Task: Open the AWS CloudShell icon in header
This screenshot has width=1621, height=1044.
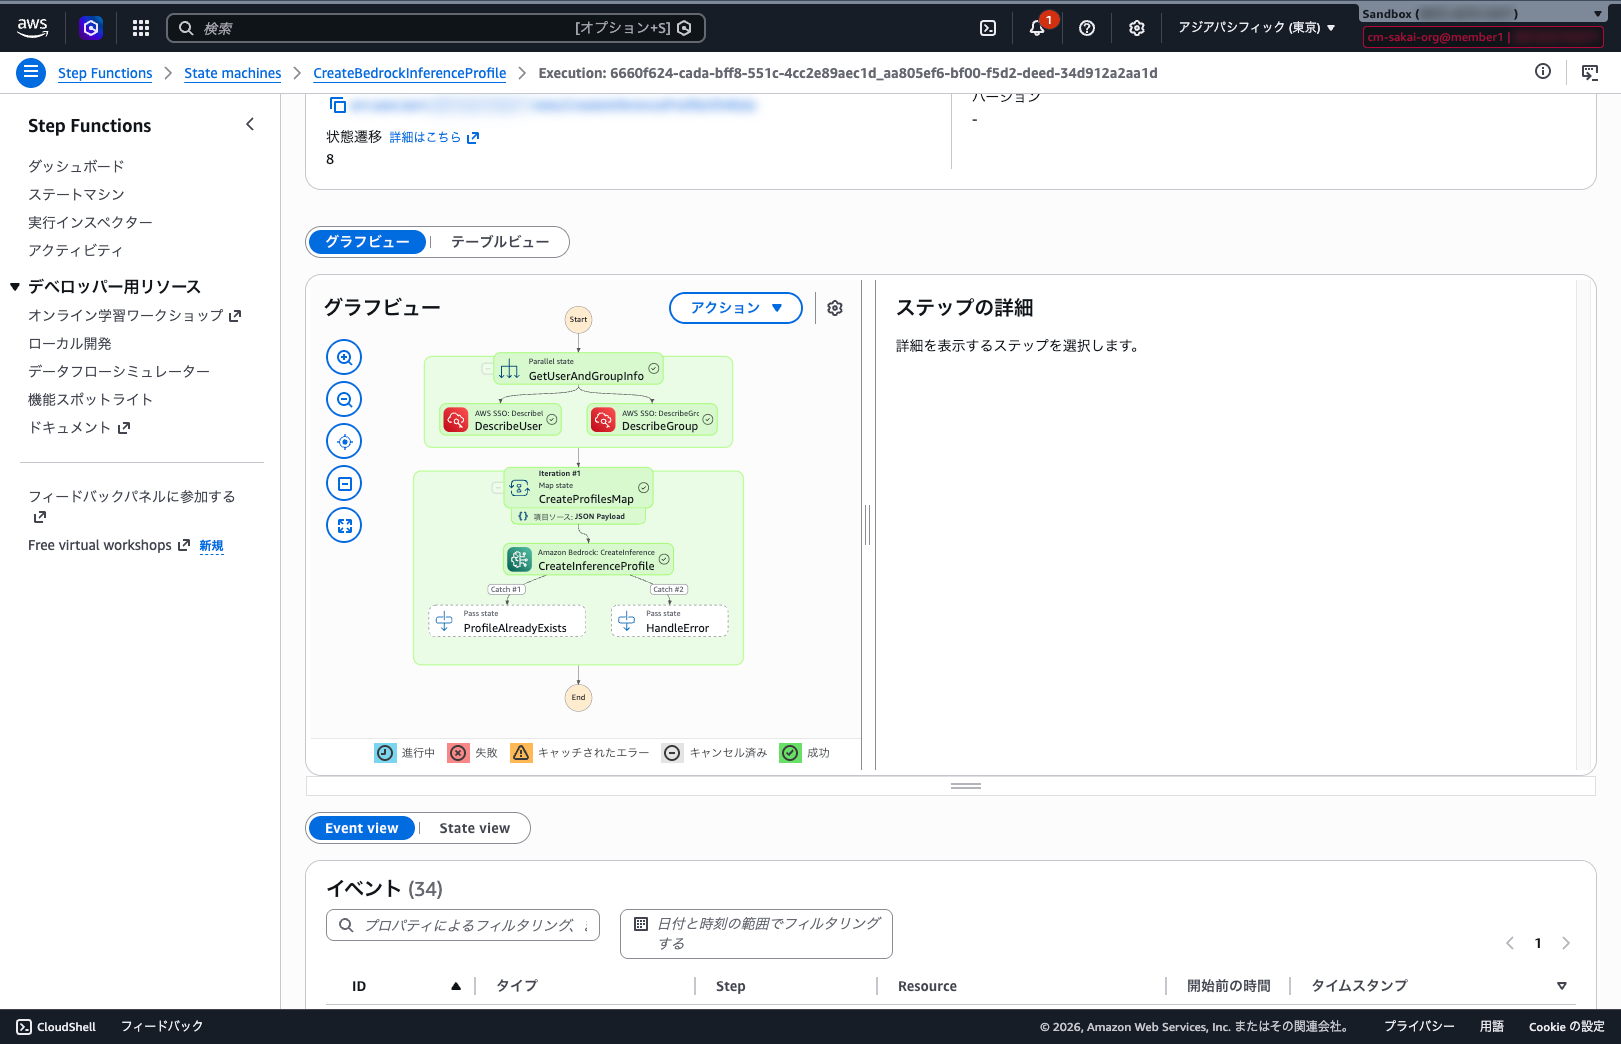Action: [987, 28]
